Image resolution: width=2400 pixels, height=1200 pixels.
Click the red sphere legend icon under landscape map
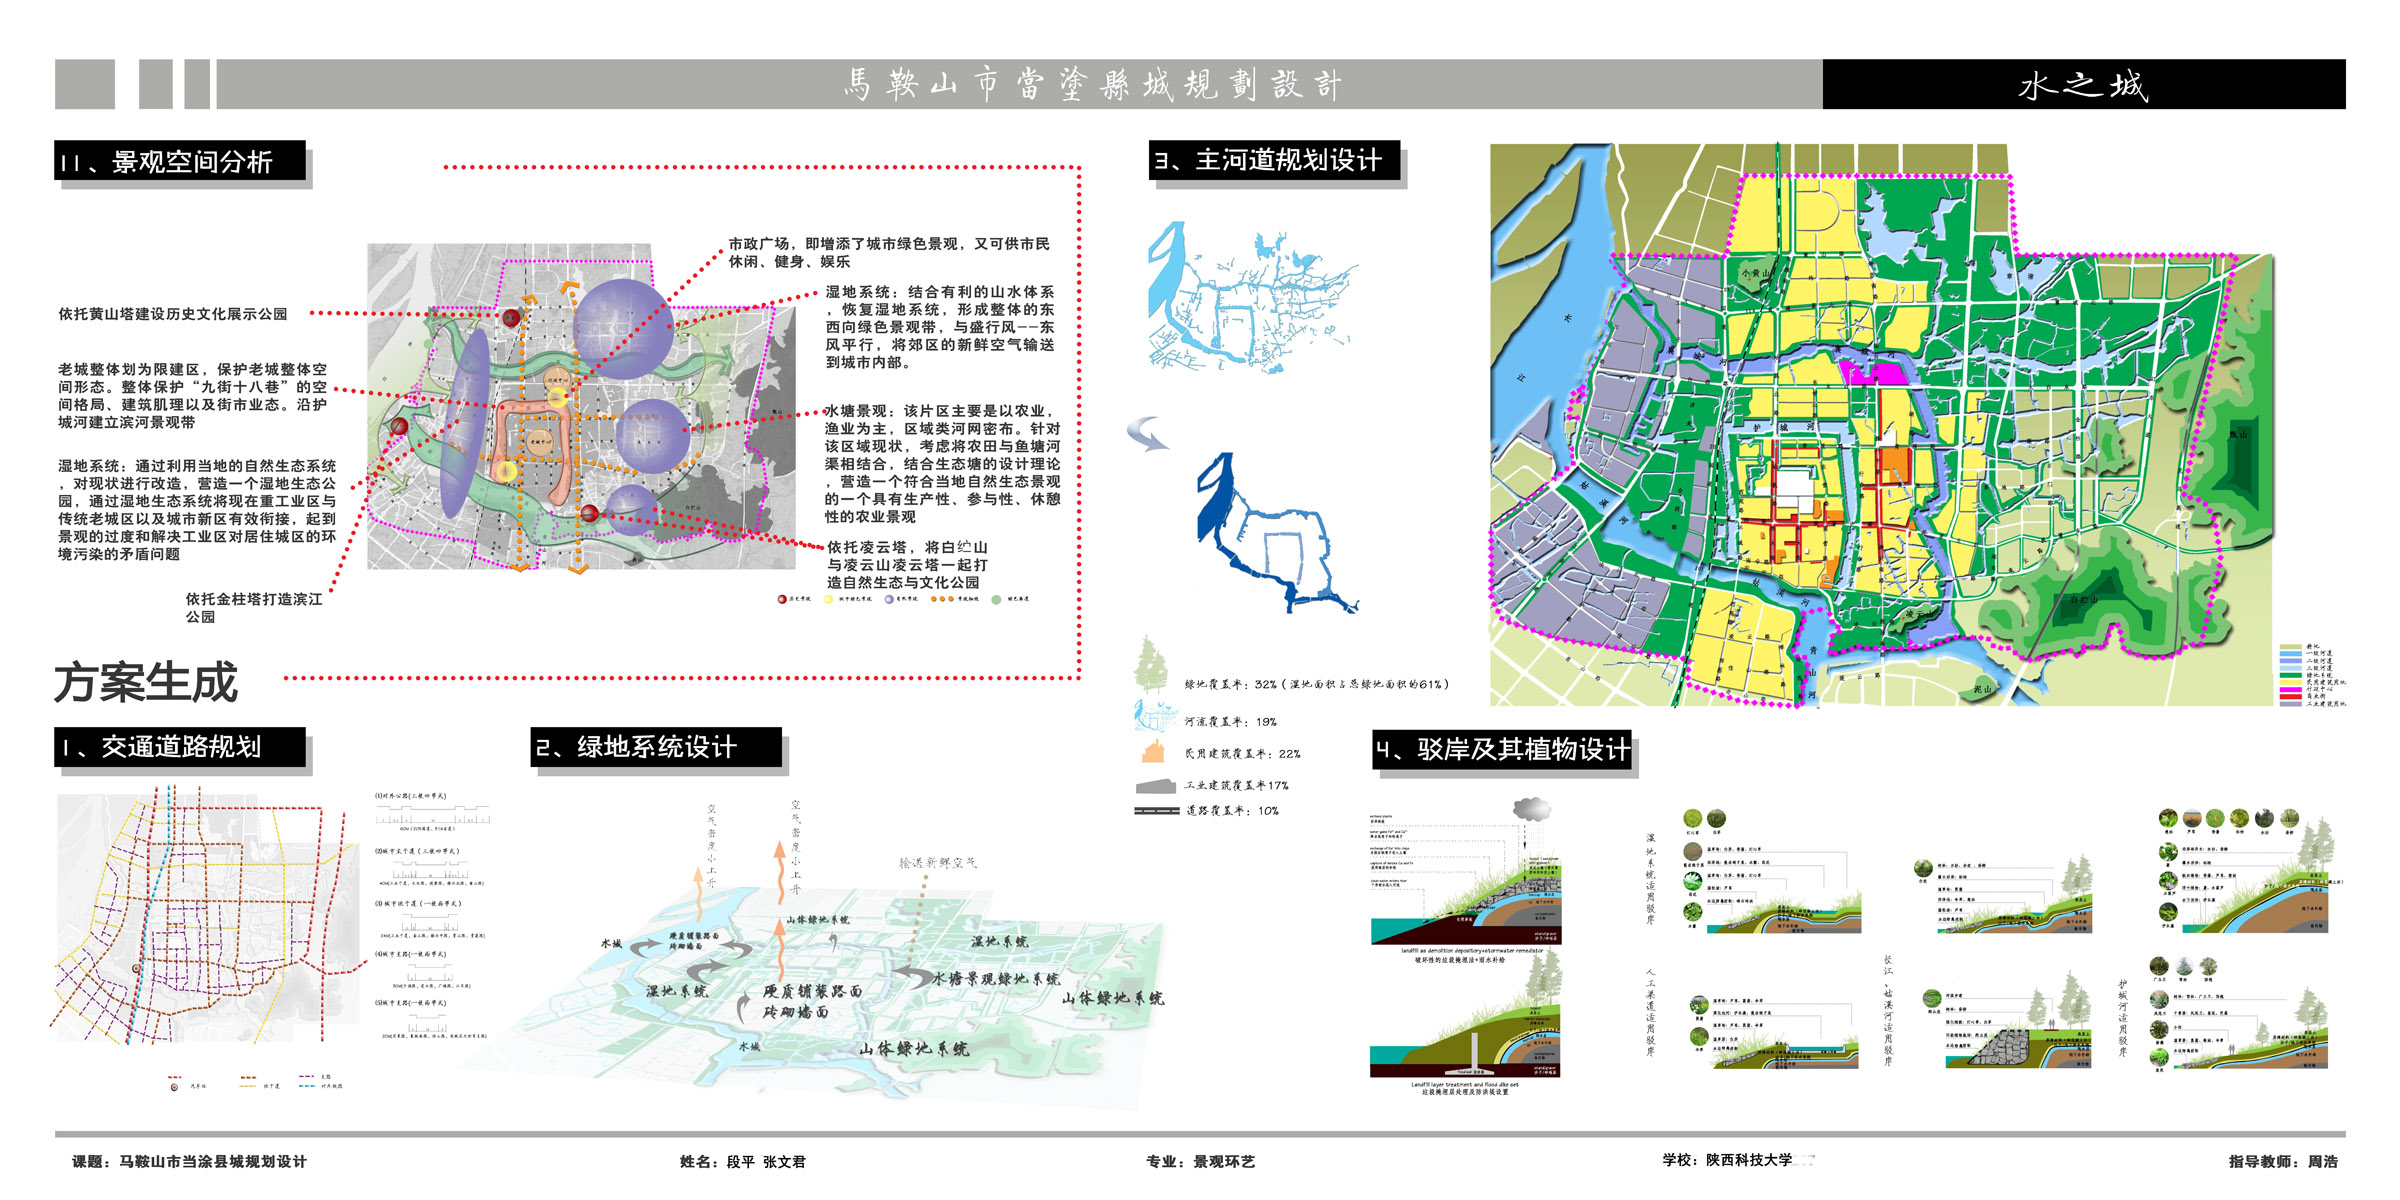pyautogui.click(x=782, y=599)
